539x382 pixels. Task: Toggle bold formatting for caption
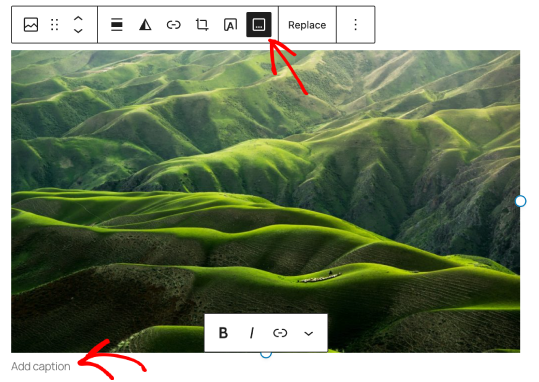coord(223,333)
